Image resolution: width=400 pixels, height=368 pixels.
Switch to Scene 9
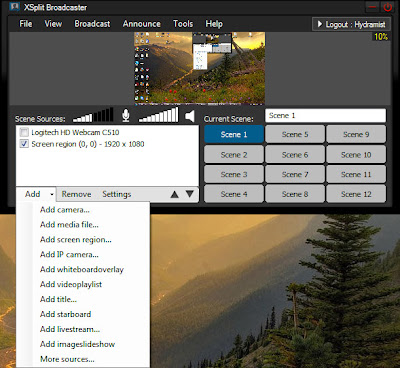tap(356, 134)
